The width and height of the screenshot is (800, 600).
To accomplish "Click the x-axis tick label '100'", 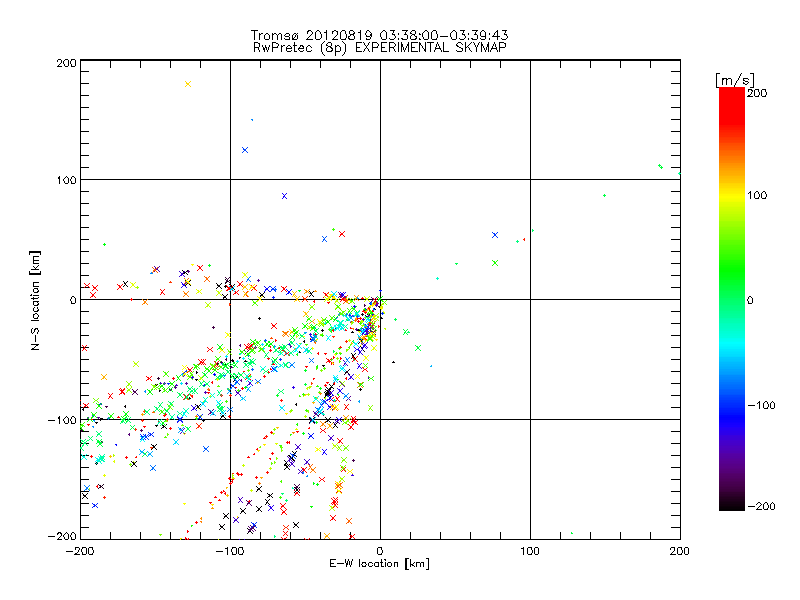I will click(x=530, y=551).
